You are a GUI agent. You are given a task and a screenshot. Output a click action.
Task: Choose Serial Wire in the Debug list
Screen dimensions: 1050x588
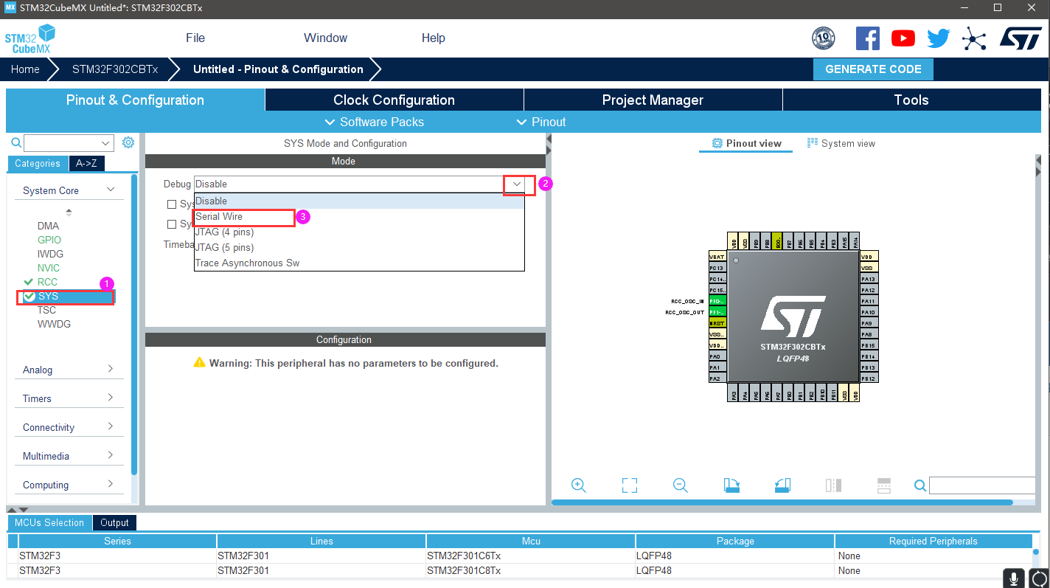pyautogui.click(x=359, y=216)
